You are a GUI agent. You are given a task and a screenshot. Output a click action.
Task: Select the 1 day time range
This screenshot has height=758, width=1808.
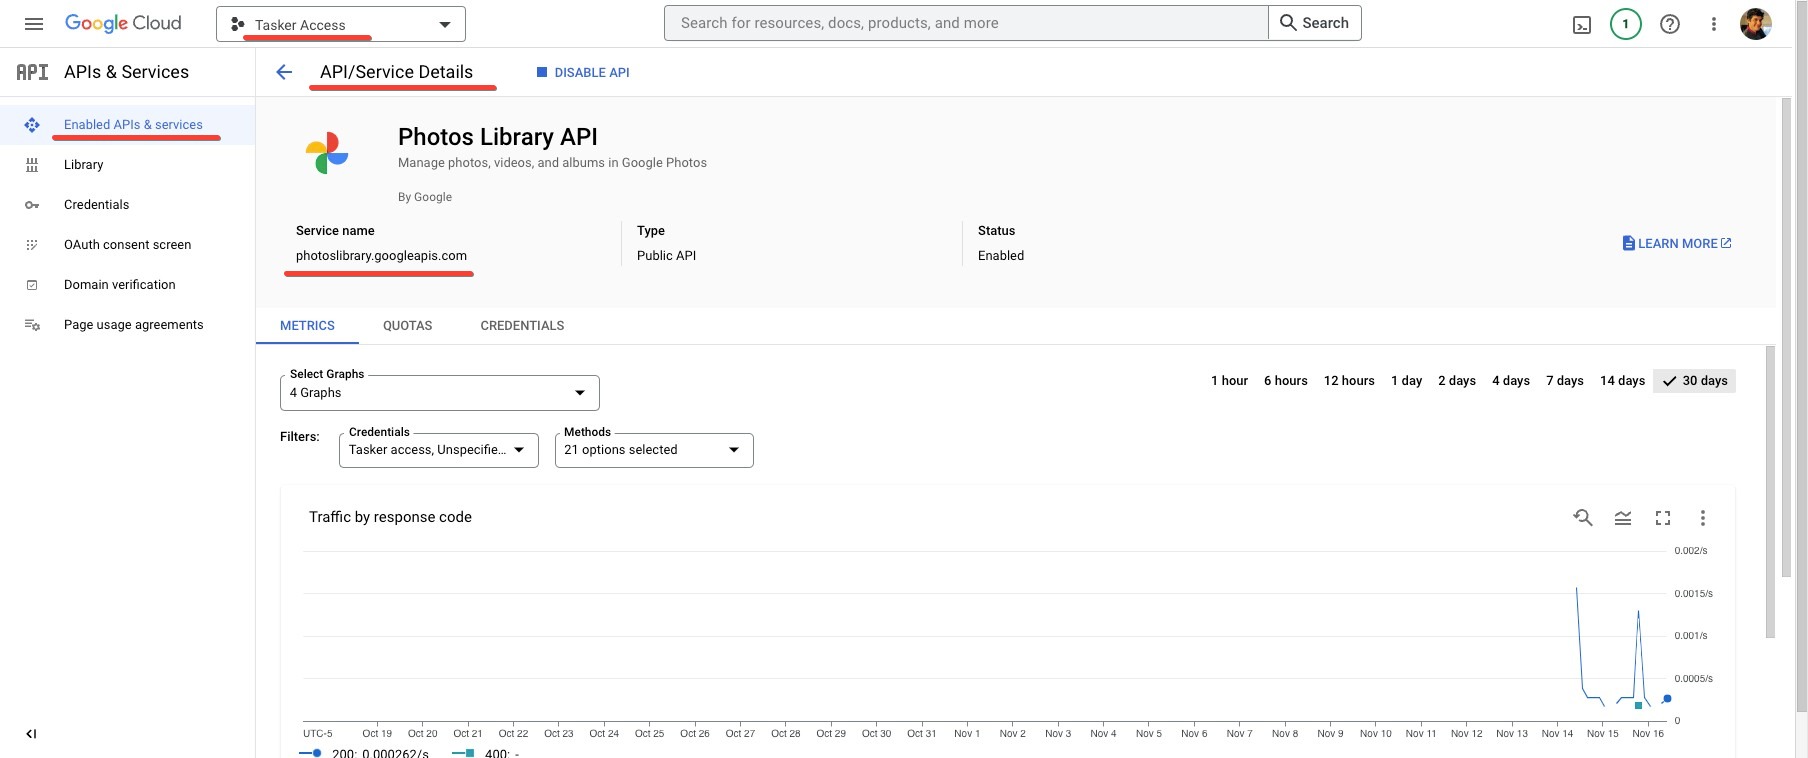point(1406,381)
